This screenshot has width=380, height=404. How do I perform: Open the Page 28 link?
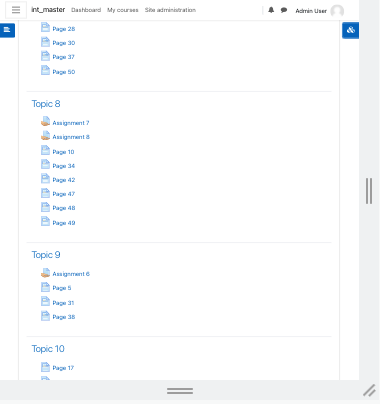coord(64,29)
